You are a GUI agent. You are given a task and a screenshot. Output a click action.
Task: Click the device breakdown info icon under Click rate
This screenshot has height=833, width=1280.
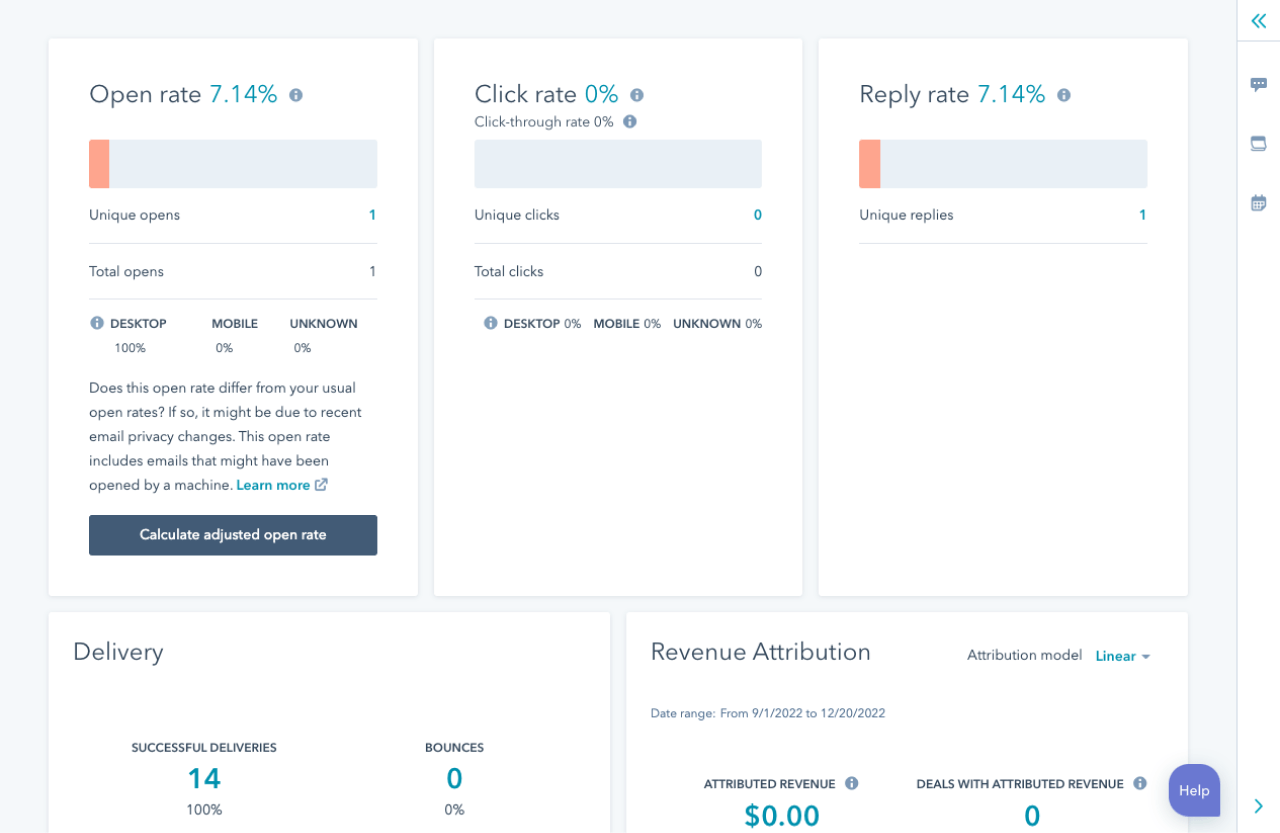pyautogui.click(x=489, y=323)
